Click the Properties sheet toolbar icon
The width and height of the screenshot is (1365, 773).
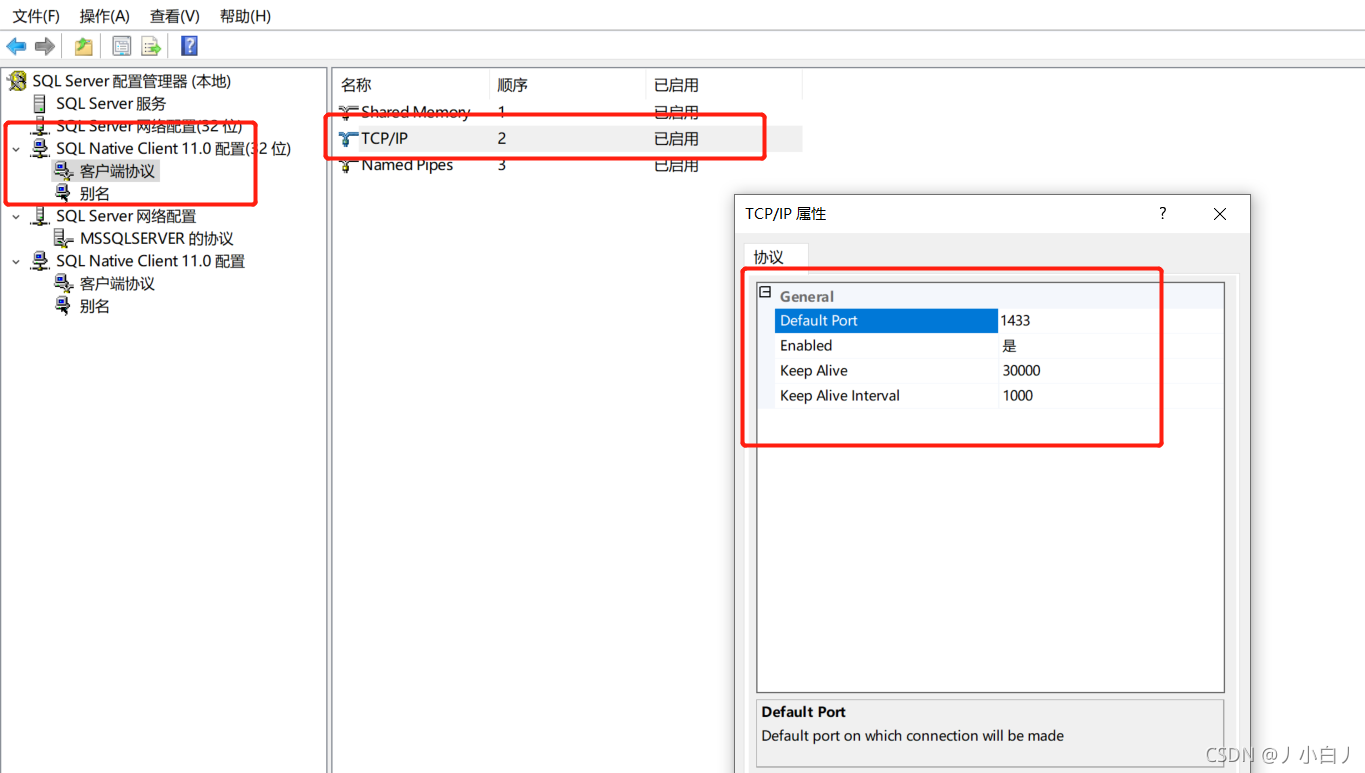click(x=122, y=46)
